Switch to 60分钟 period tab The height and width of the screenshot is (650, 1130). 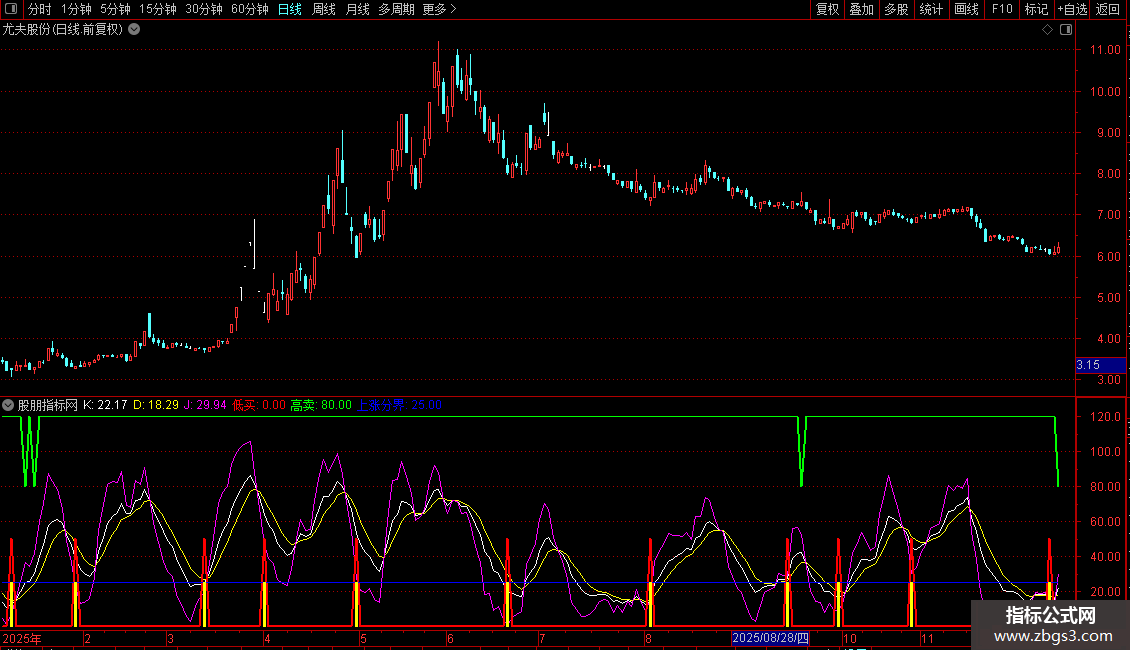[x=249, y=10]
